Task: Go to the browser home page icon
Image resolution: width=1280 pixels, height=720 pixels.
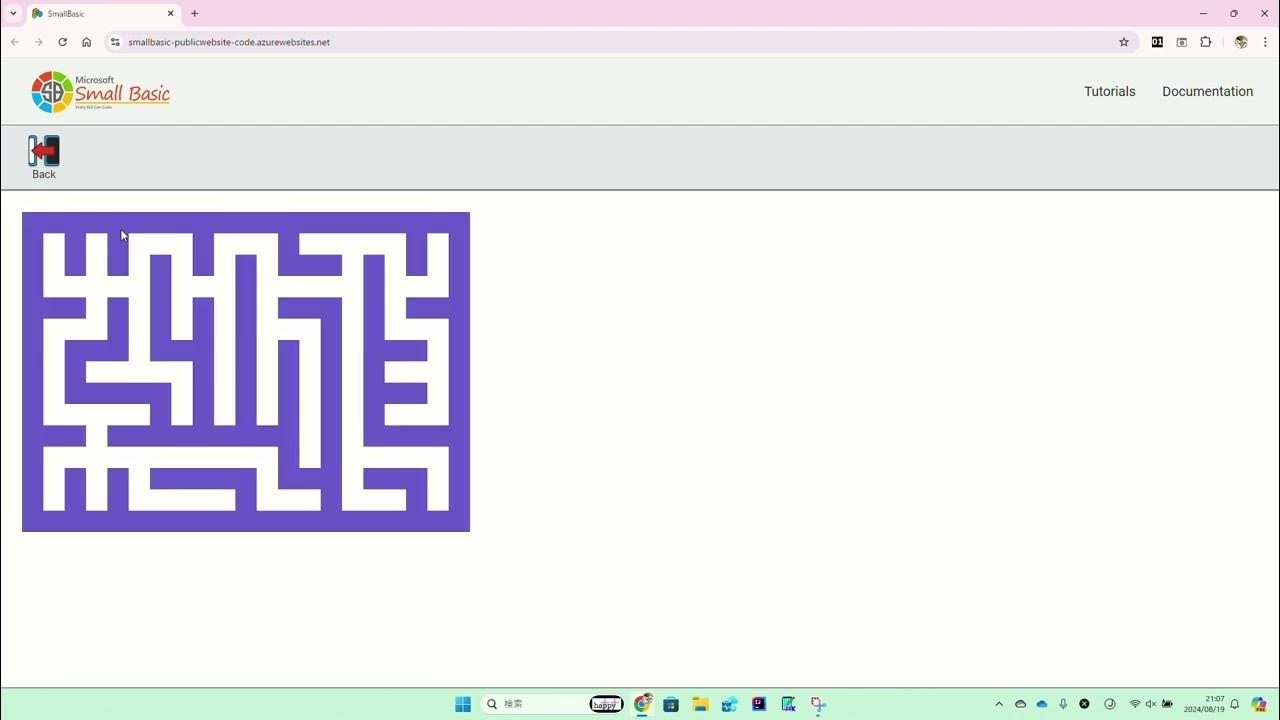Action: 86,42
